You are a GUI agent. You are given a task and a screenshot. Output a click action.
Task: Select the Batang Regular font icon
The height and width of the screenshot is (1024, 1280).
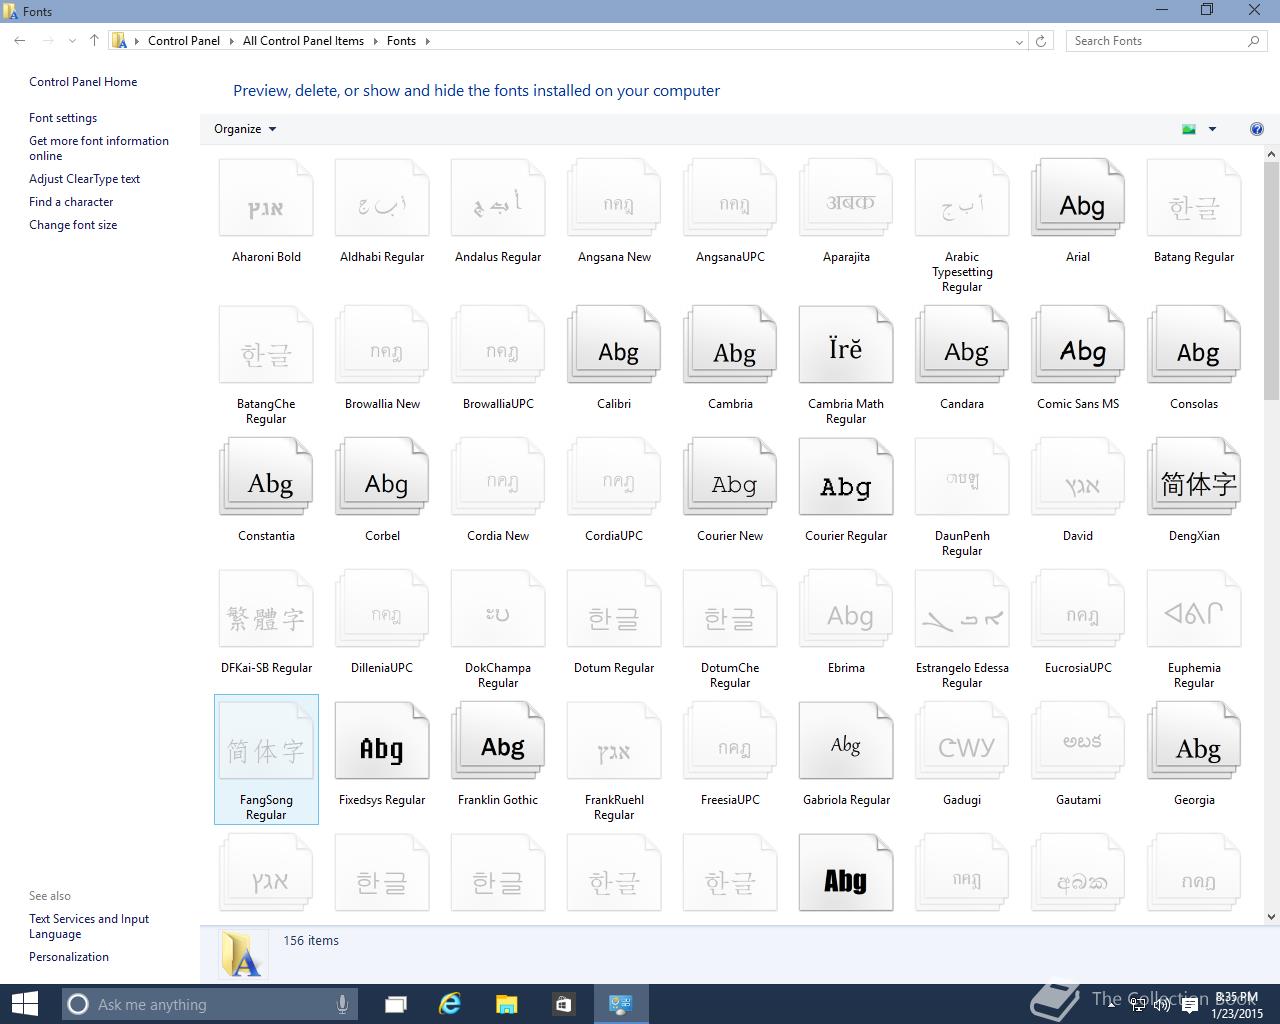pos(1194,198)
